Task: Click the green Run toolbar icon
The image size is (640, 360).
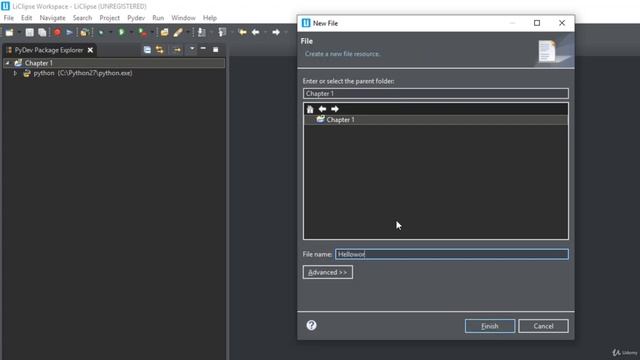Action: tap(121, 32)
